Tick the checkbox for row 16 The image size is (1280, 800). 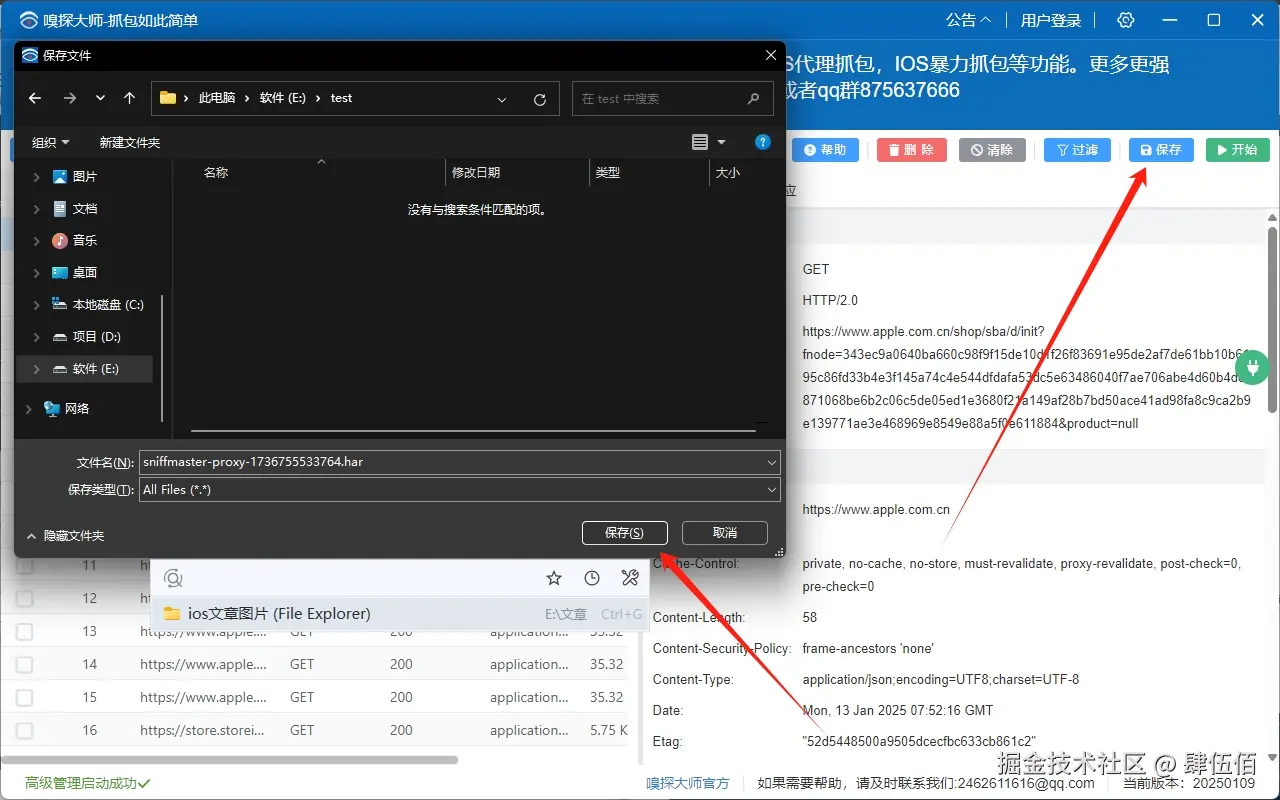[24, 731]
